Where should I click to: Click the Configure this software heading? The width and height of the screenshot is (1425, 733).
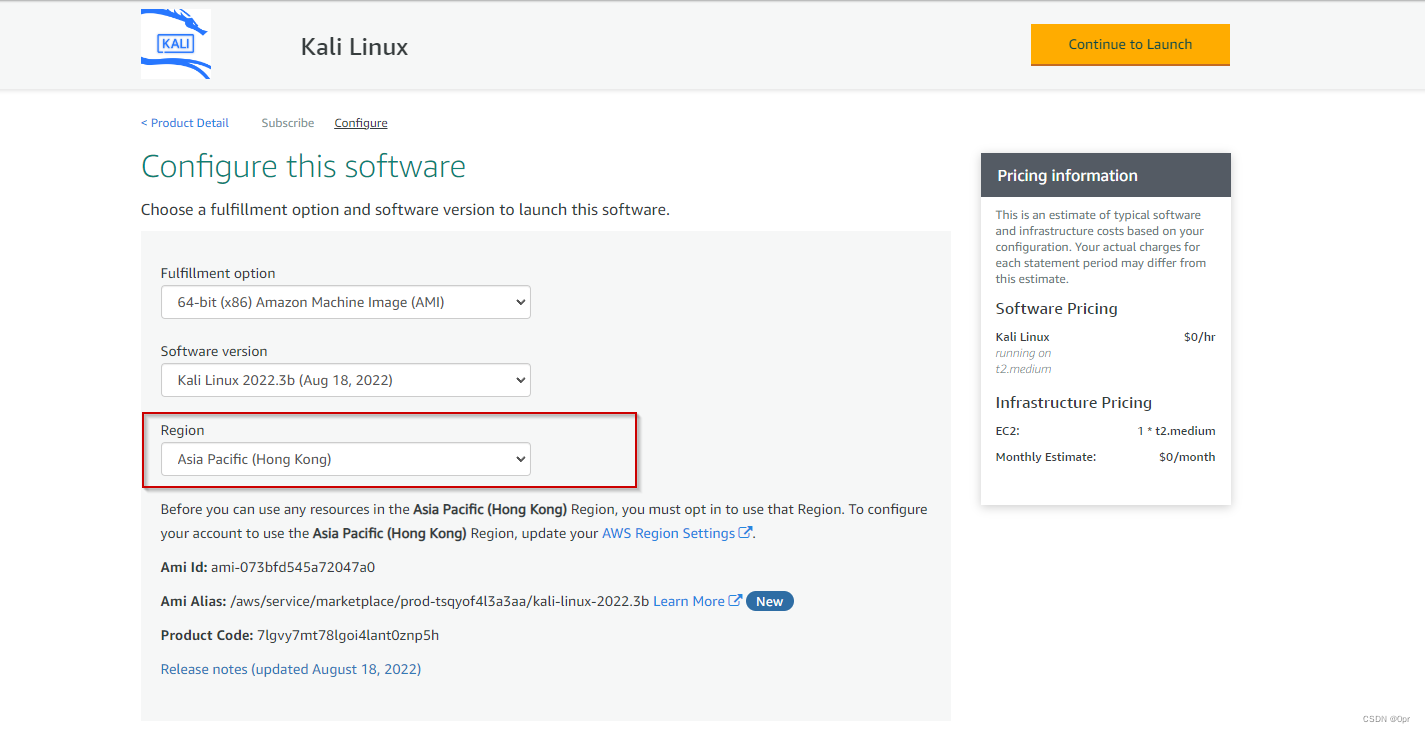[x=303, y=166]
